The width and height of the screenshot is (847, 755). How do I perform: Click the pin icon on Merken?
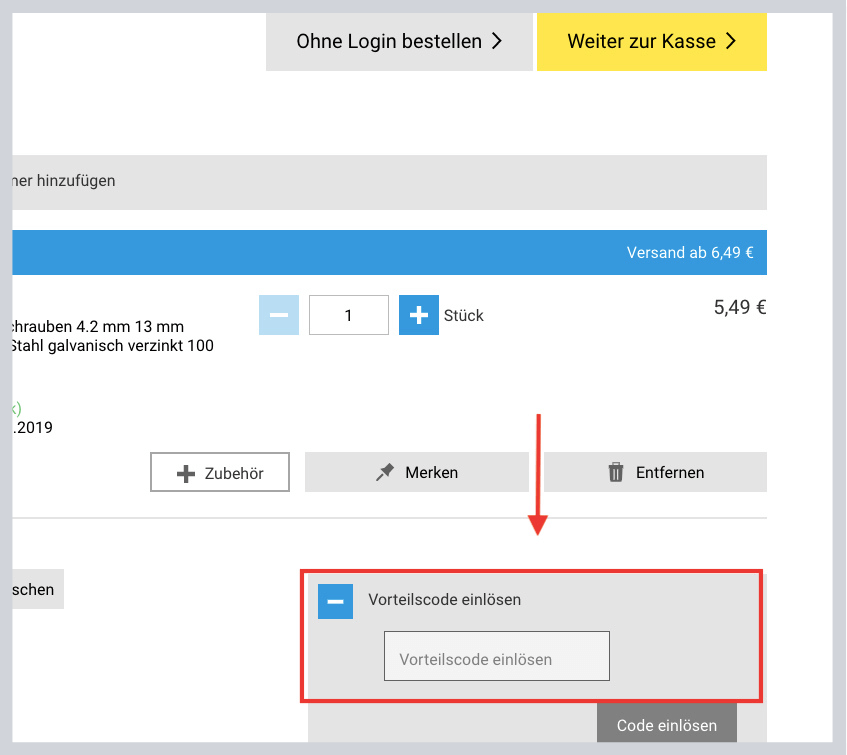click(385, 472)
